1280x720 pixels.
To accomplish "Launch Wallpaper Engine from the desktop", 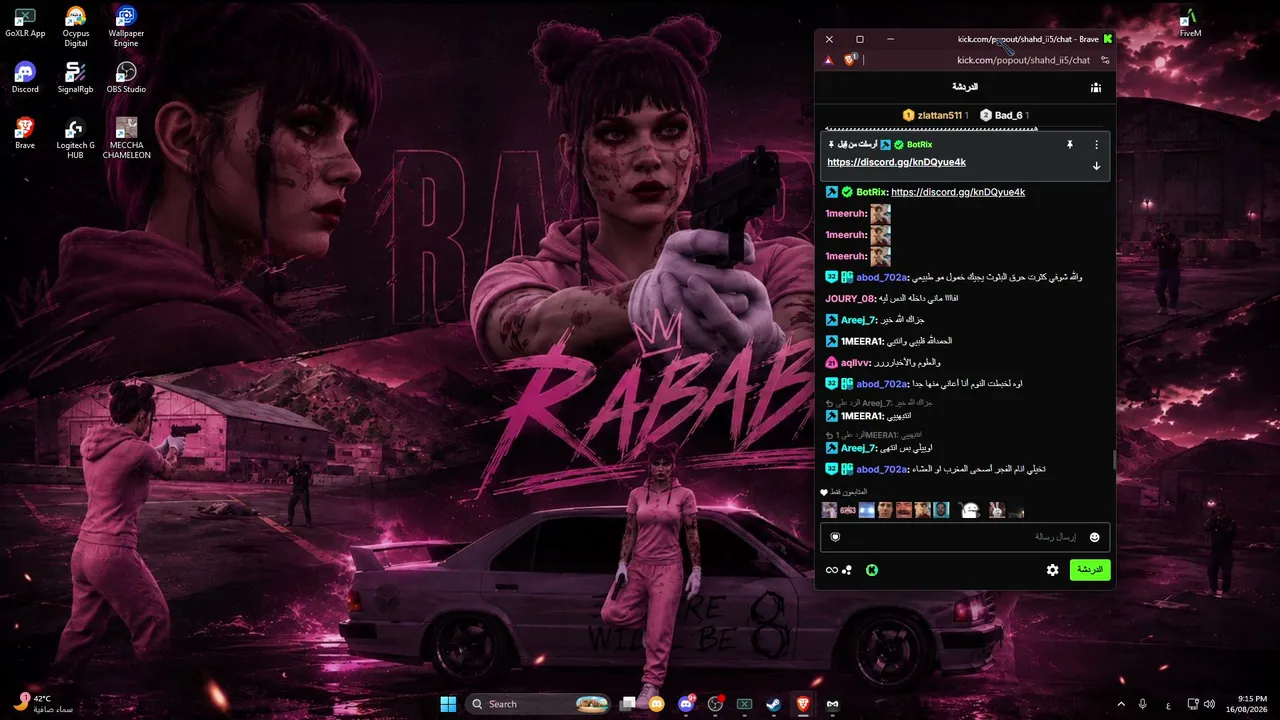I will [x=126, y=27].
